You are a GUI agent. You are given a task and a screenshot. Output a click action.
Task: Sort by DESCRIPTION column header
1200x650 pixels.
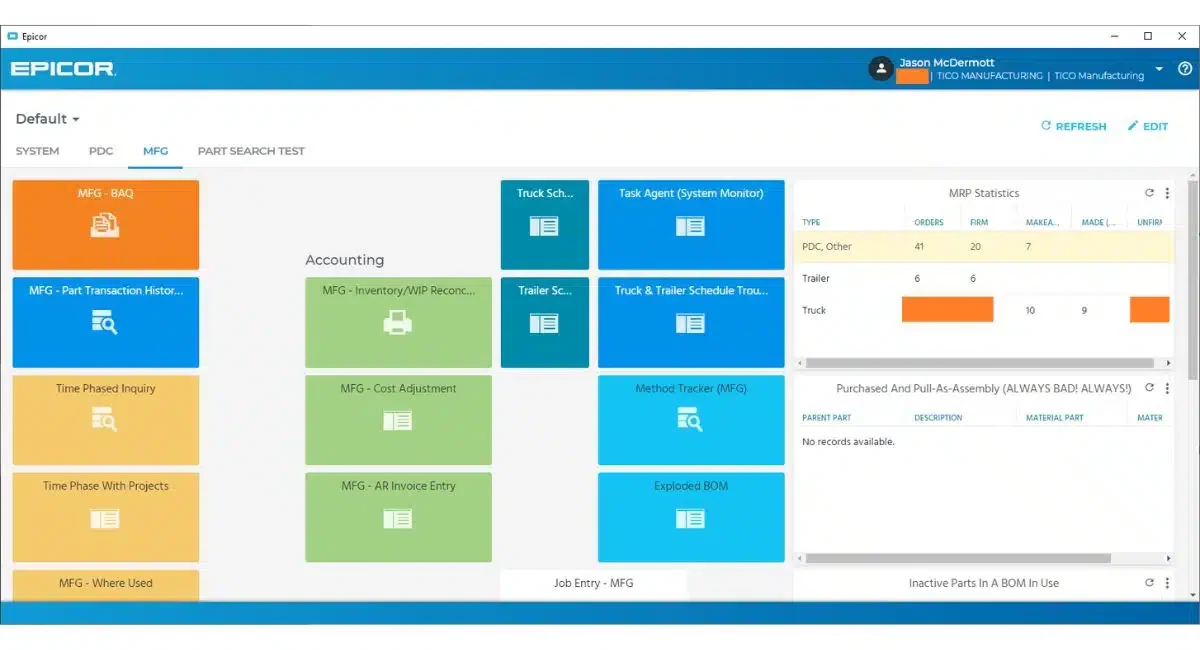(x=938, y=417)
